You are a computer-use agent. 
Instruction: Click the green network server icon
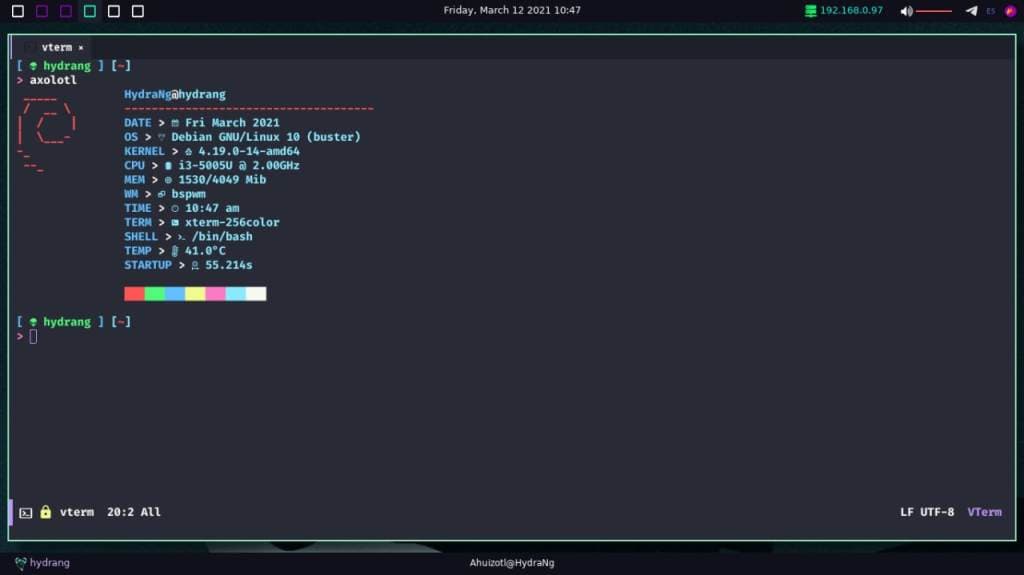click(810, 11)
